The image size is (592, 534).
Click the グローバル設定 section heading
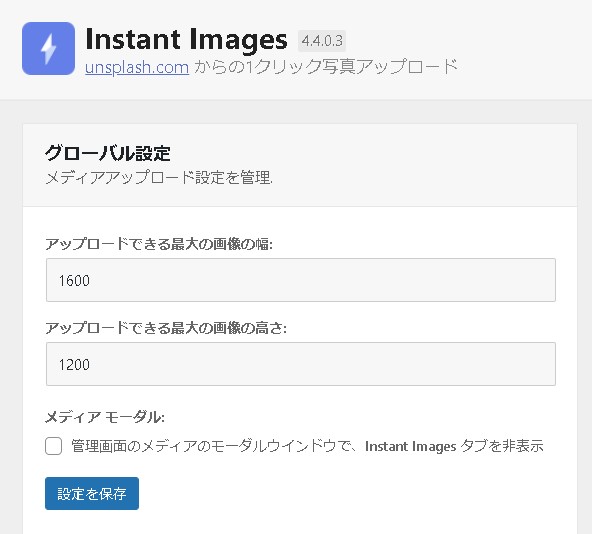click(108, 153)
